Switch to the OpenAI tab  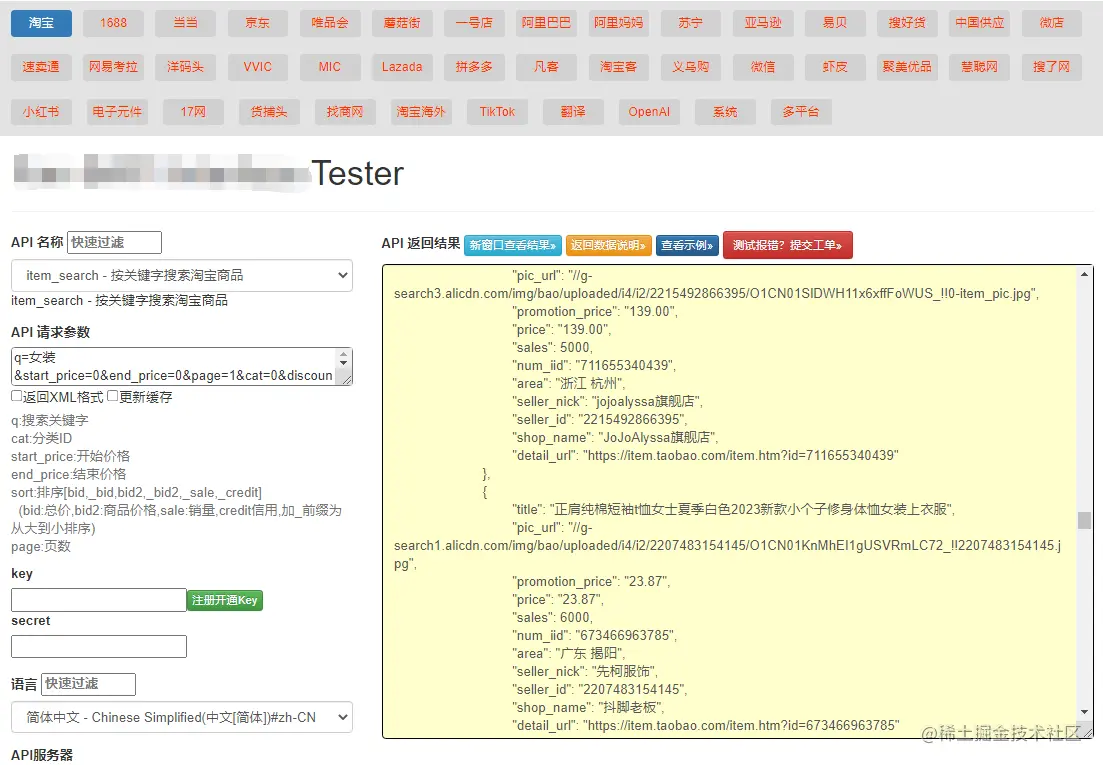(x=649, y=112)
